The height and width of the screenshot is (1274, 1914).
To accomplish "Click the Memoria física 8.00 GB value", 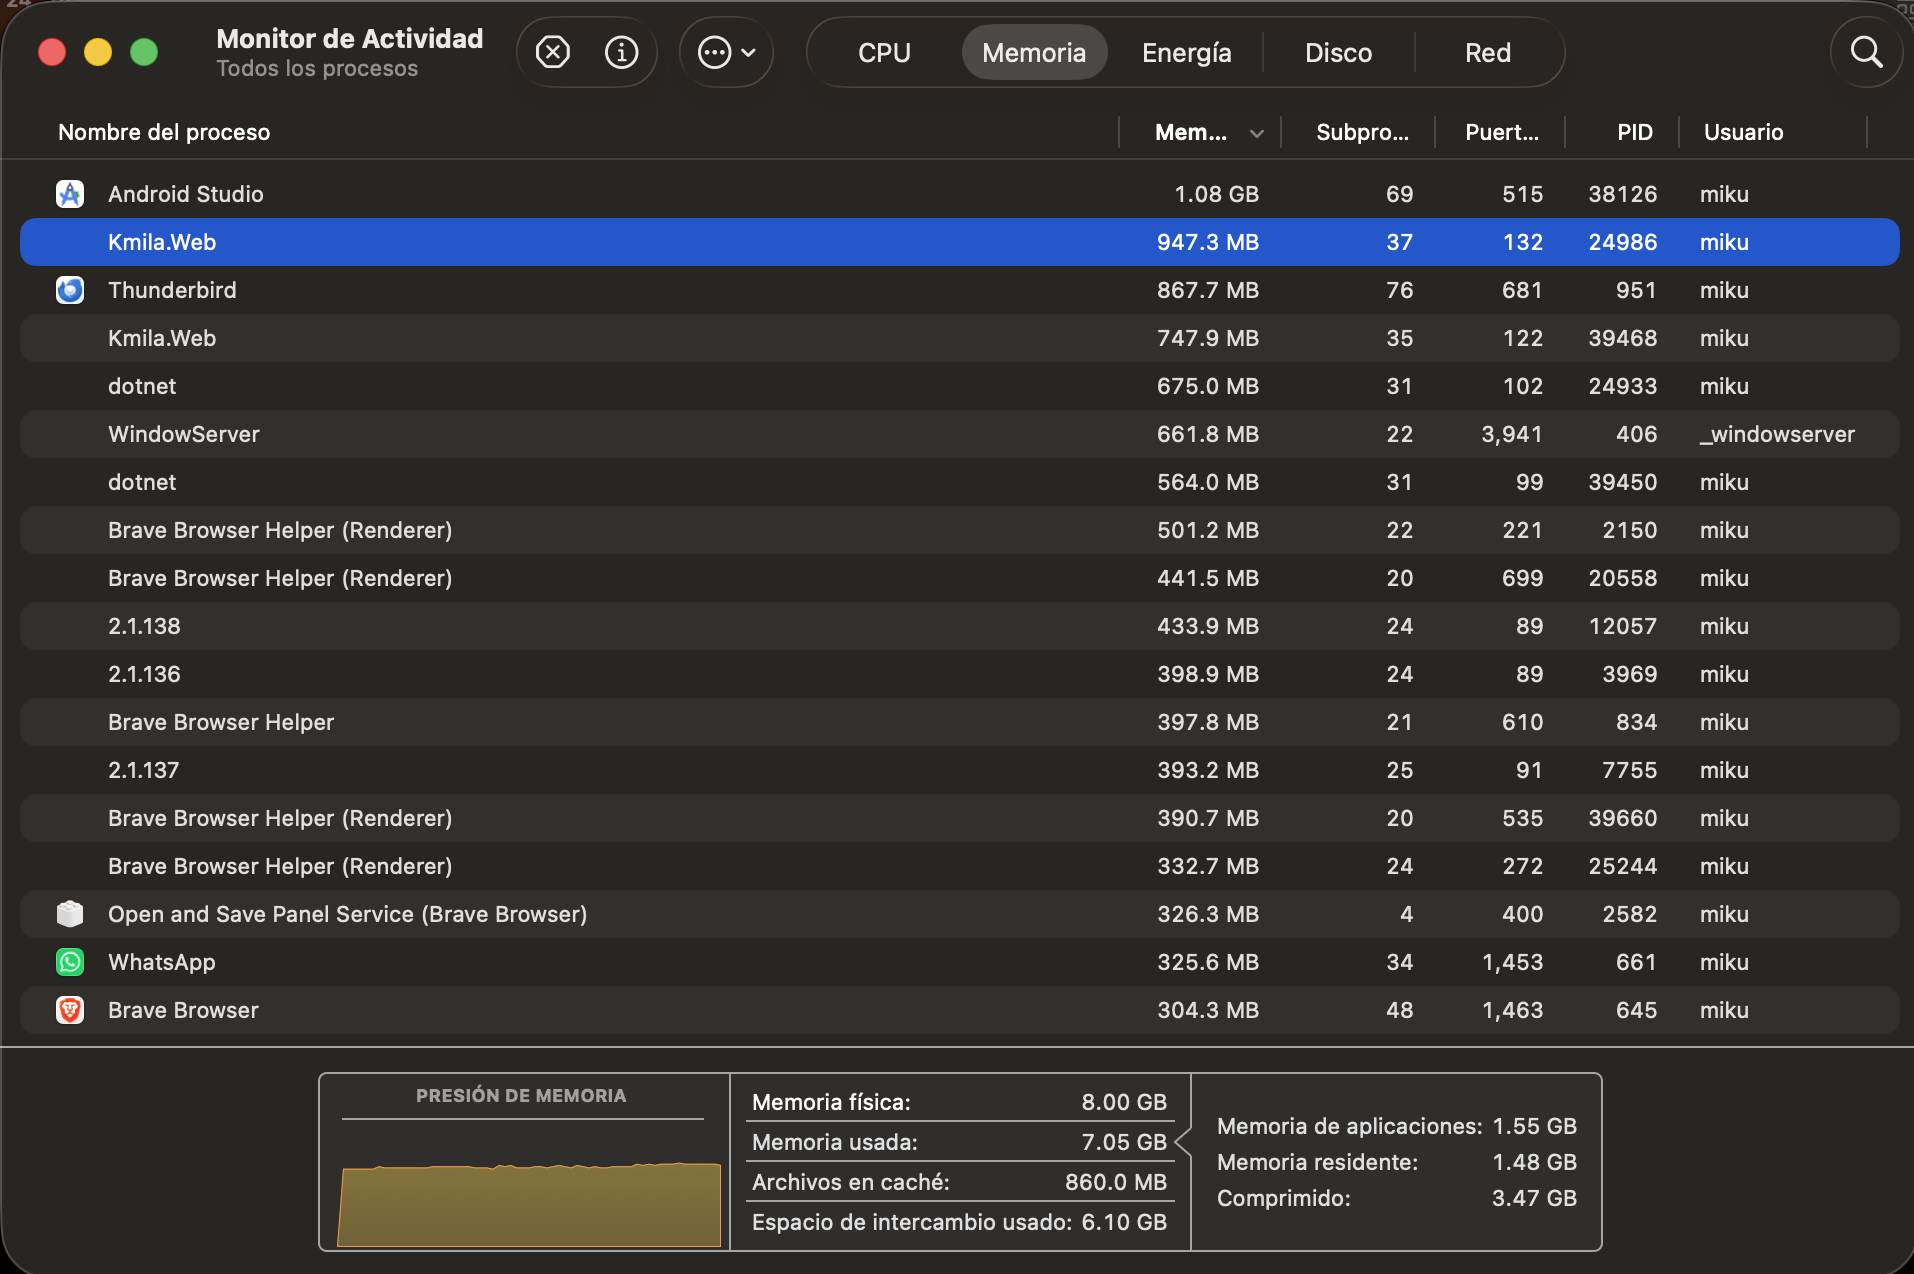I will (x=1124, y=1102).
